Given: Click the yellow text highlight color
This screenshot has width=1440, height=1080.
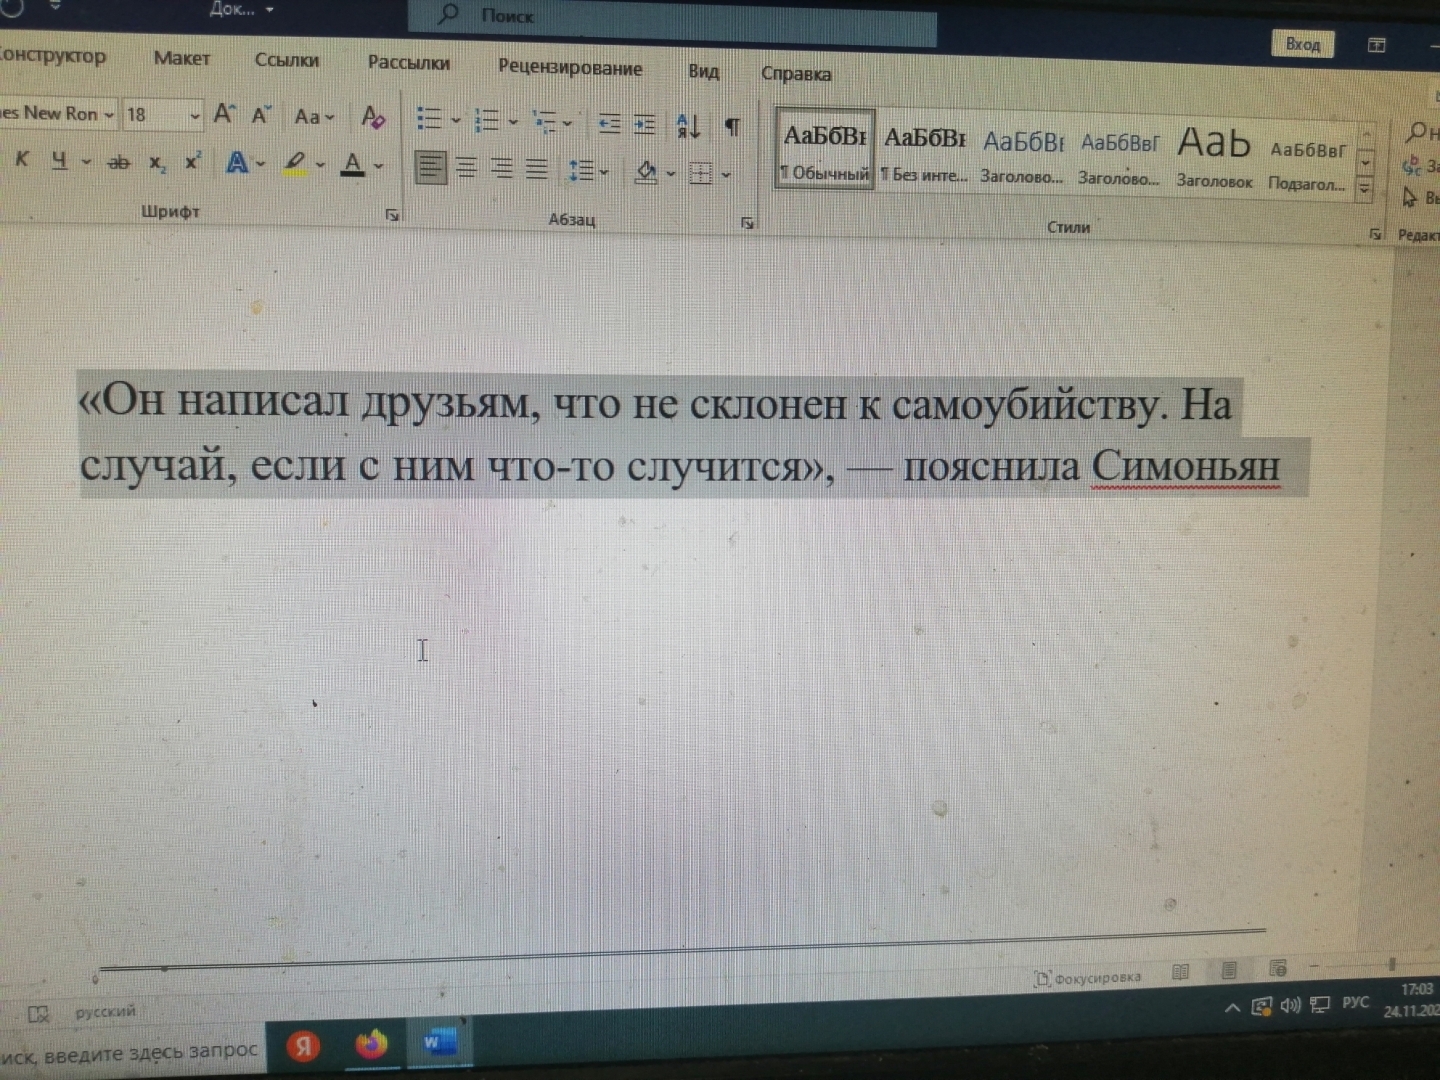Looking at the screenshot, I should click(x=295, y=163).
